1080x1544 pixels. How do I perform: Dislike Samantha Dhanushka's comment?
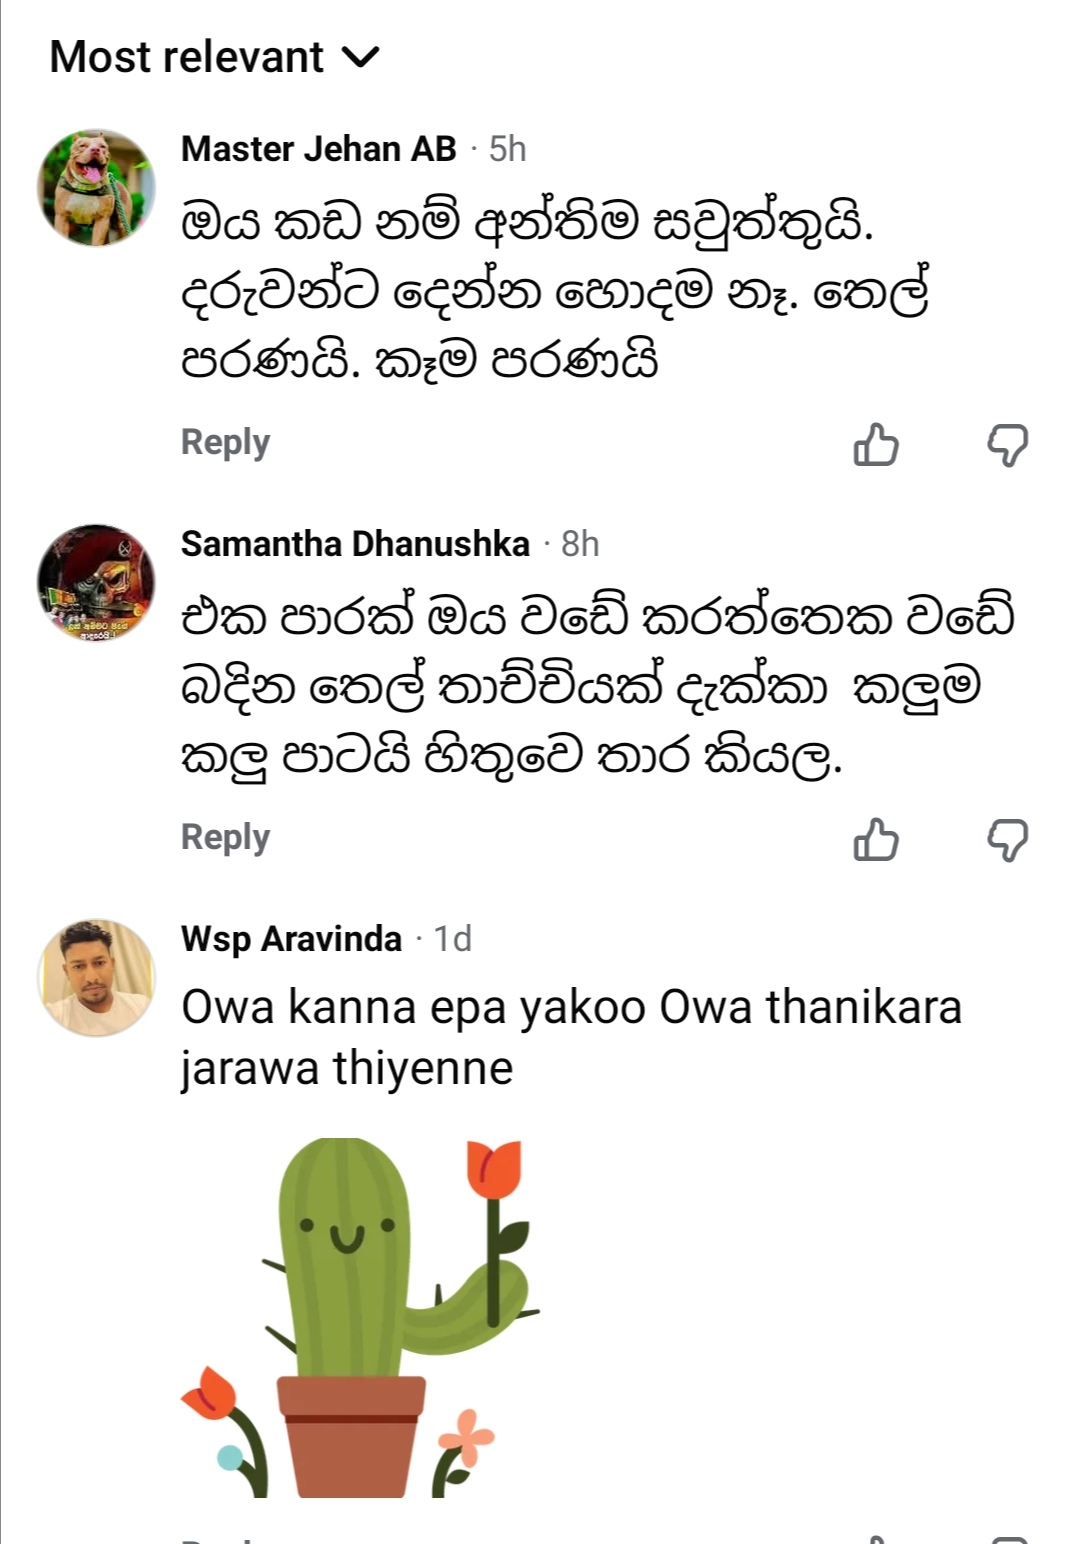[x=1007, y=840]
